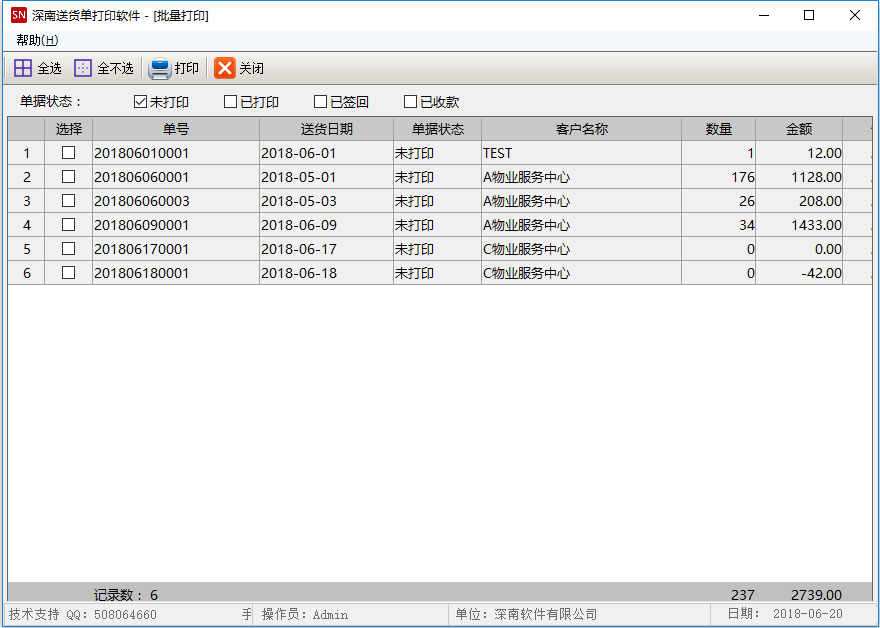Sort by the 客户名称 column header
The image size is (880, 628).
tap(581, 129)
